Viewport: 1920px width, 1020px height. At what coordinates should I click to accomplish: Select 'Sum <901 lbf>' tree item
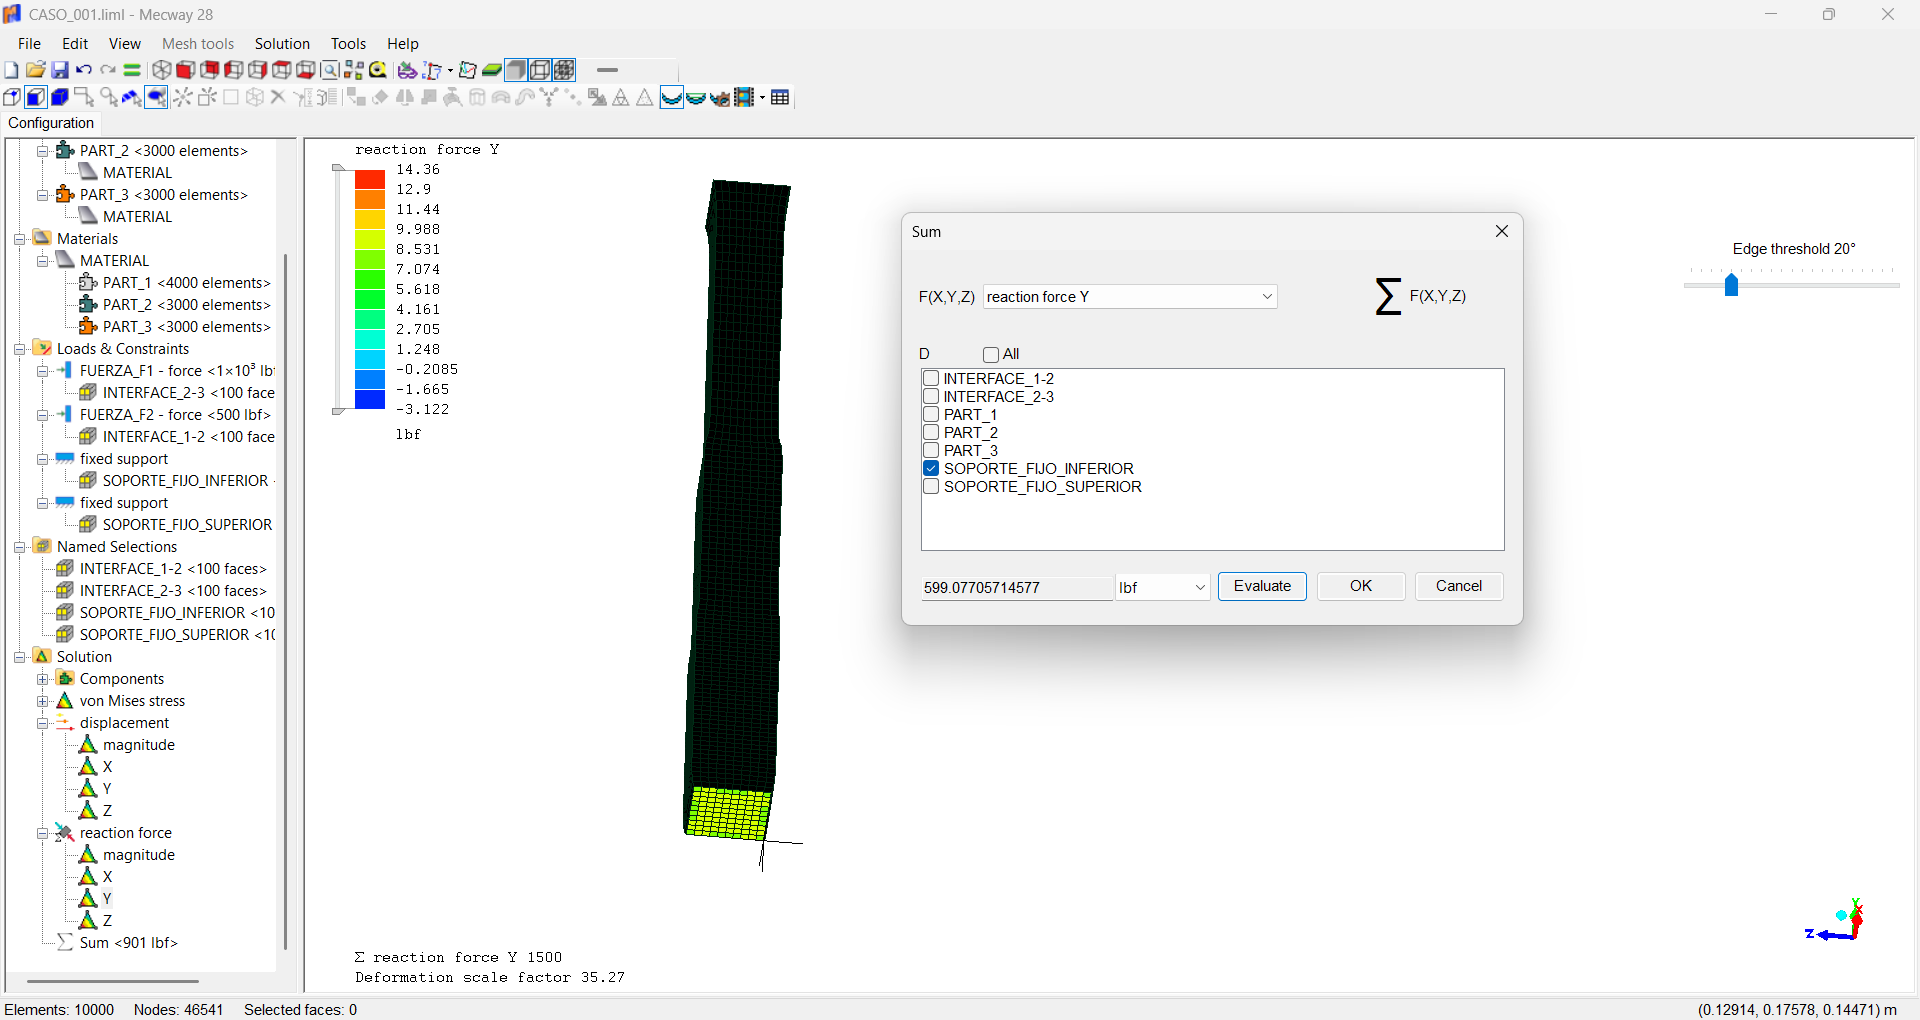pyautogui.click(x=128, y=943)
